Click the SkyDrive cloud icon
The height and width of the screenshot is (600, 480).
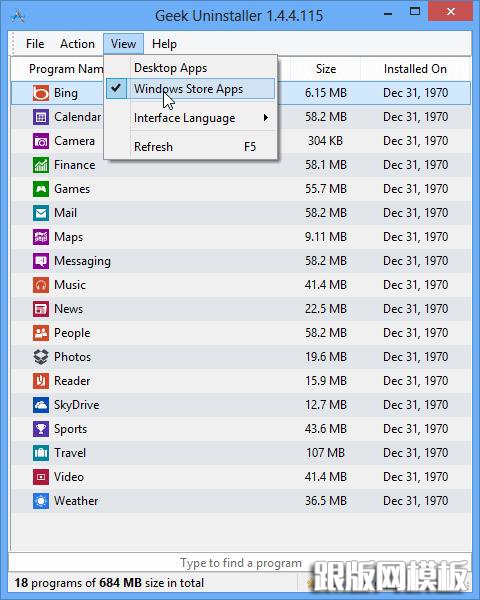tap(41, 405)
